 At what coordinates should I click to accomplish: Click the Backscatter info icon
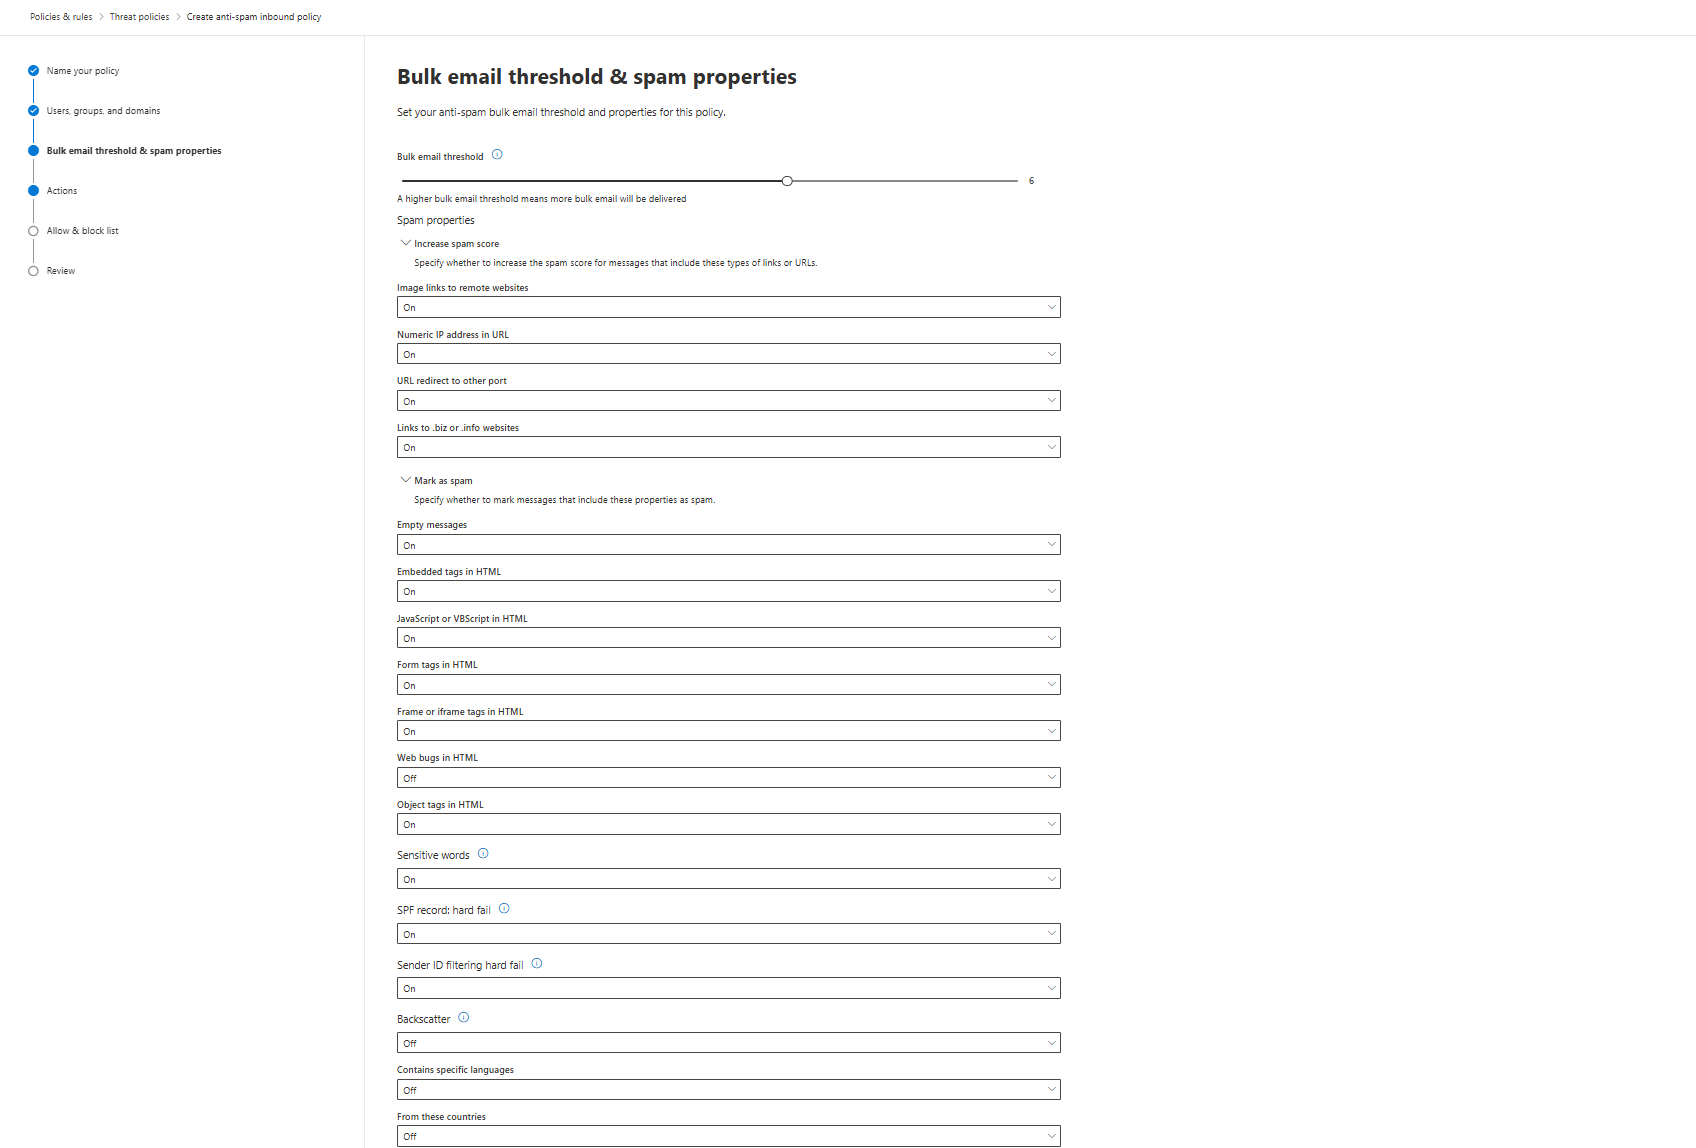[463, 1018]
